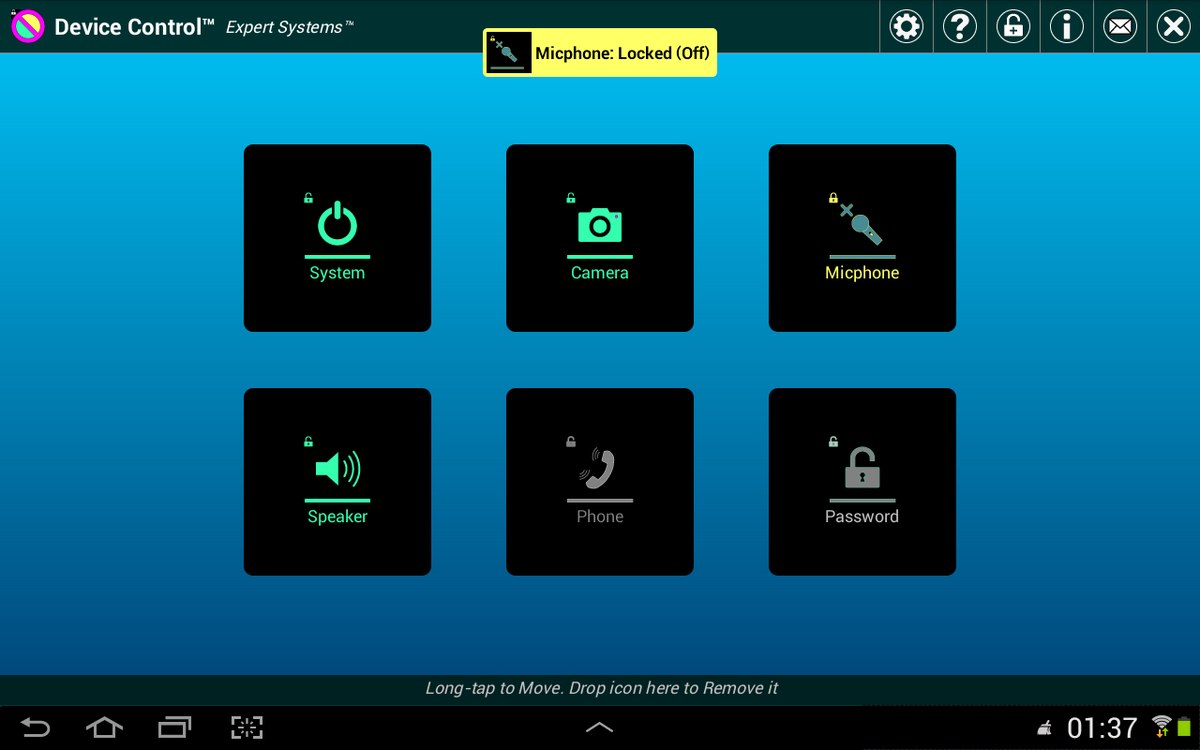The width and height of the screenshot is (1200, 750).
Task: Close the app with the X icon
Action: click(x=1173, y=26)
